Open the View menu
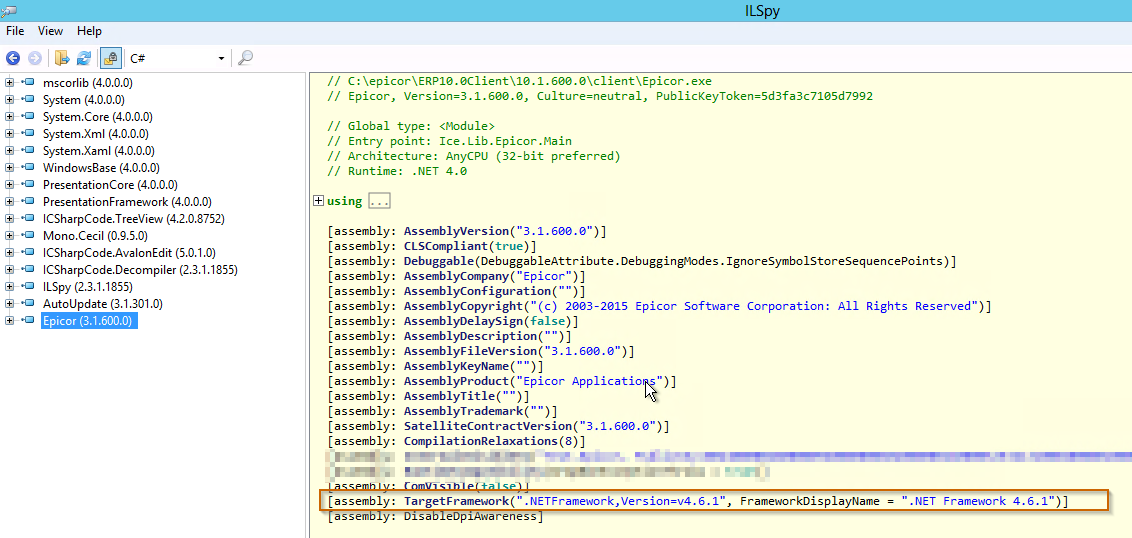This screenshot has height=538, width=1132. [51, 31]
